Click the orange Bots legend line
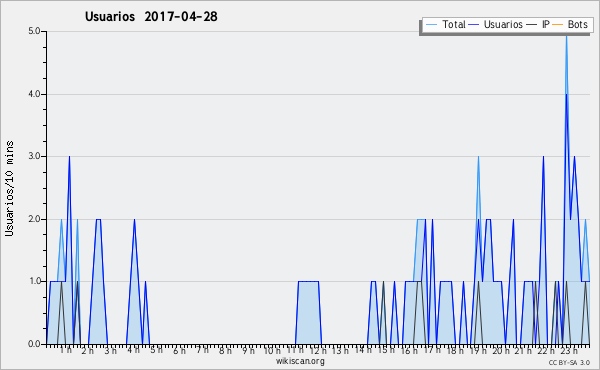Viewport: 600px width, 370px height. (558, 25)
